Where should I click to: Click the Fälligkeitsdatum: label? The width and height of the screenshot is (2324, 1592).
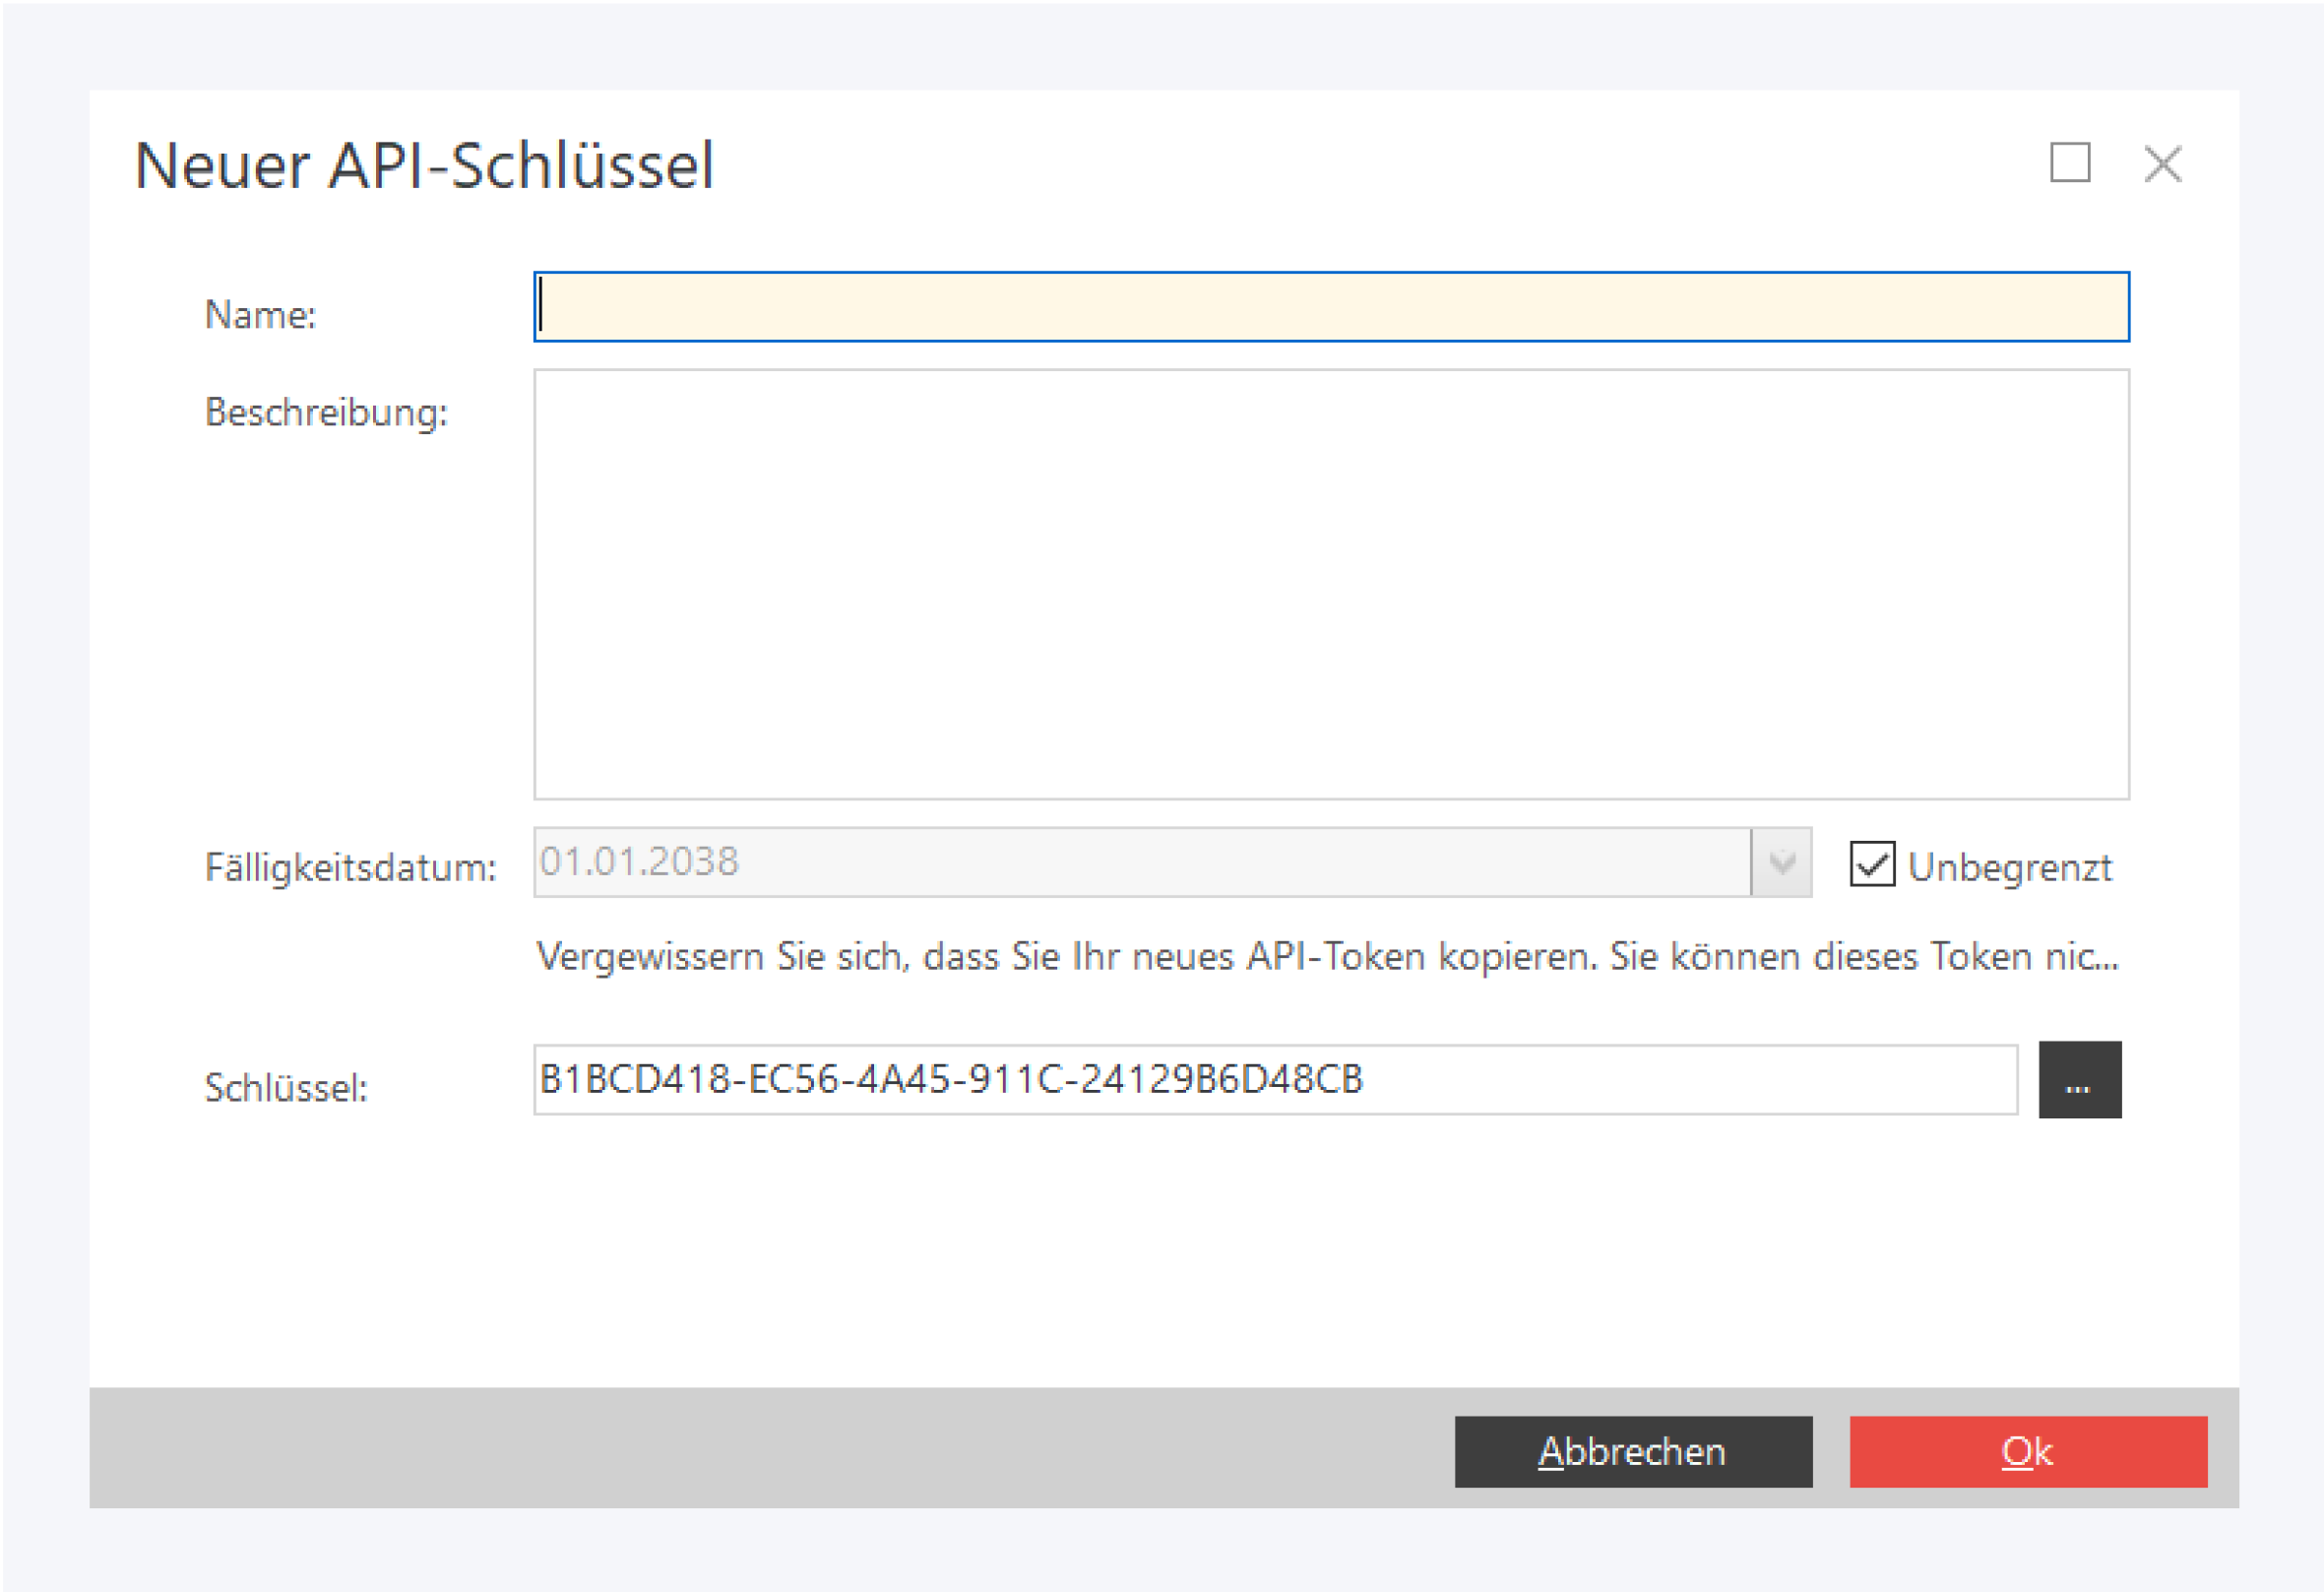(x=350, y=868)
